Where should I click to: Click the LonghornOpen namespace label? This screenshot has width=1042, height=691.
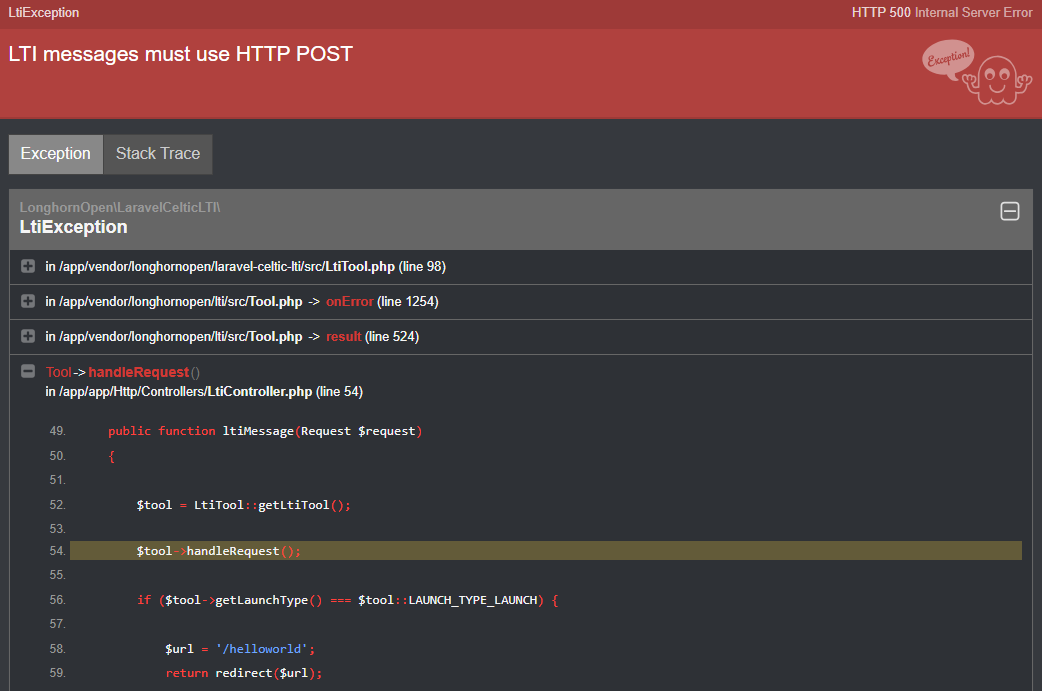coord(119,207)
